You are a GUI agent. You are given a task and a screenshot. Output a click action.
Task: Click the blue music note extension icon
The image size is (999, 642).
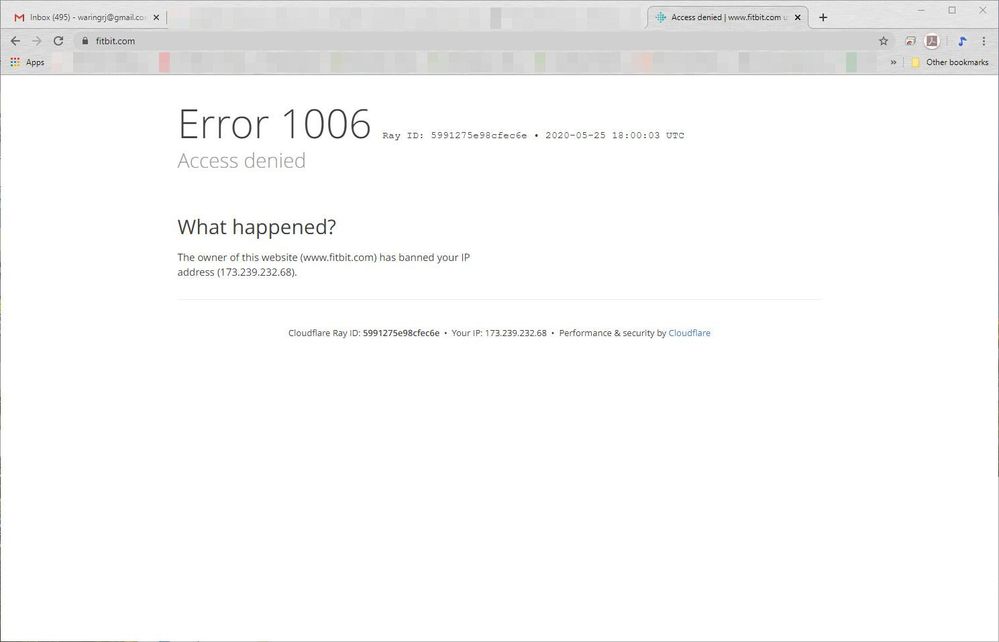pos(961,41)
